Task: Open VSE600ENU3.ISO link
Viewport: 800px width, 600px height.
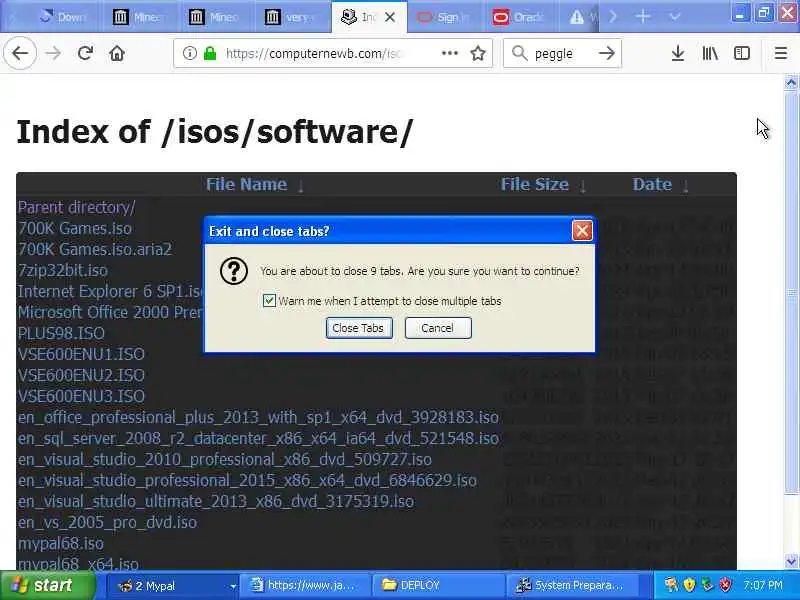Action: pyautogui.click(x=81, y=396)
